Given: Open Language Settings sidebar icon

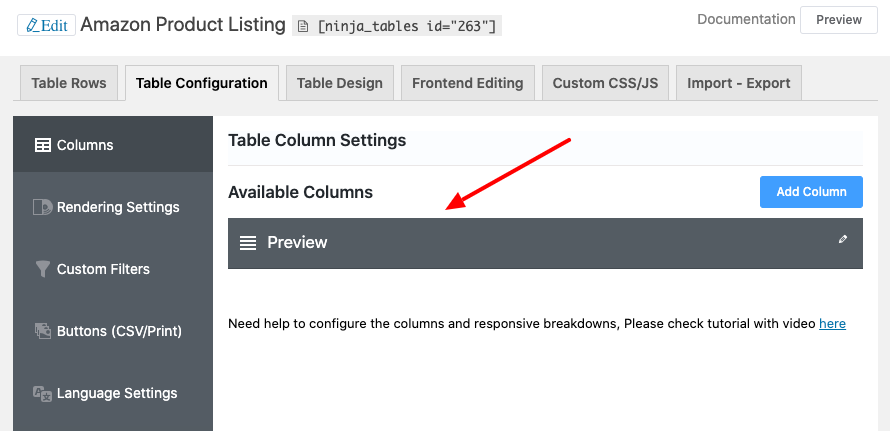Looking at the screenshot, I should 43,393.
